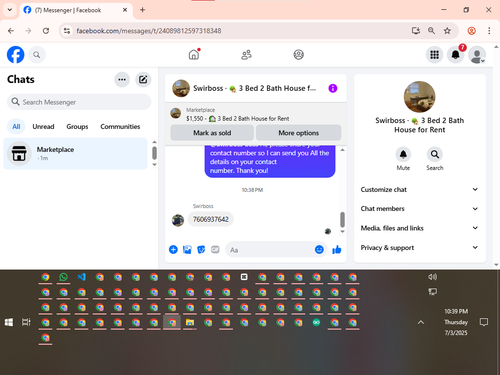The image size is (500, 375).
Task: Select the Groups chats filter
Action: [x=77, y=127]
